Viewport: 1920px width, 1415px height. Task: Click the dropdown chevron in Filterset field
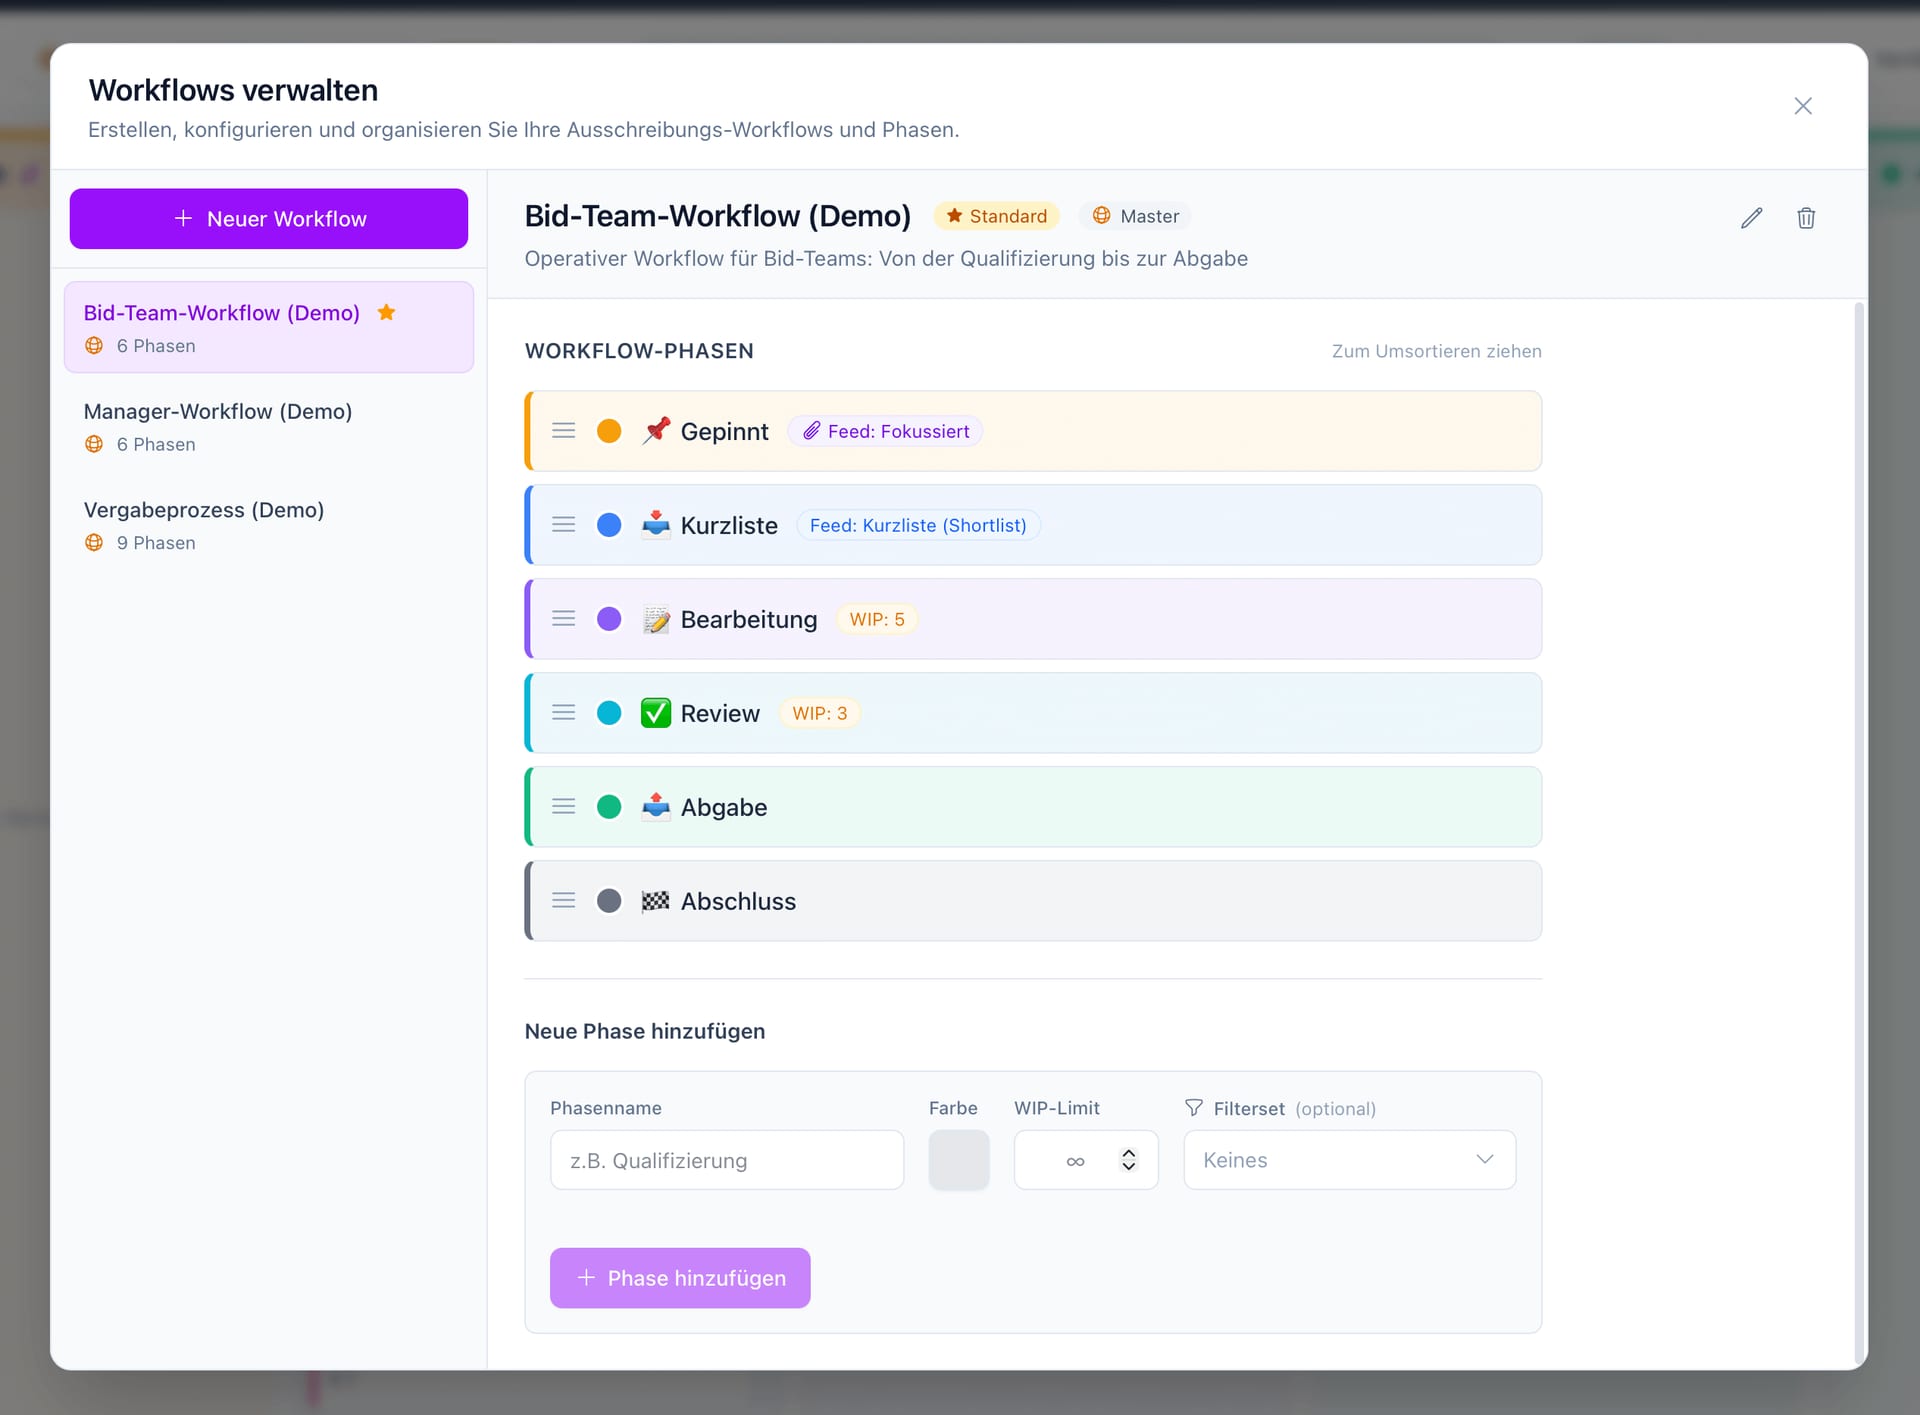point(1485,1160)
